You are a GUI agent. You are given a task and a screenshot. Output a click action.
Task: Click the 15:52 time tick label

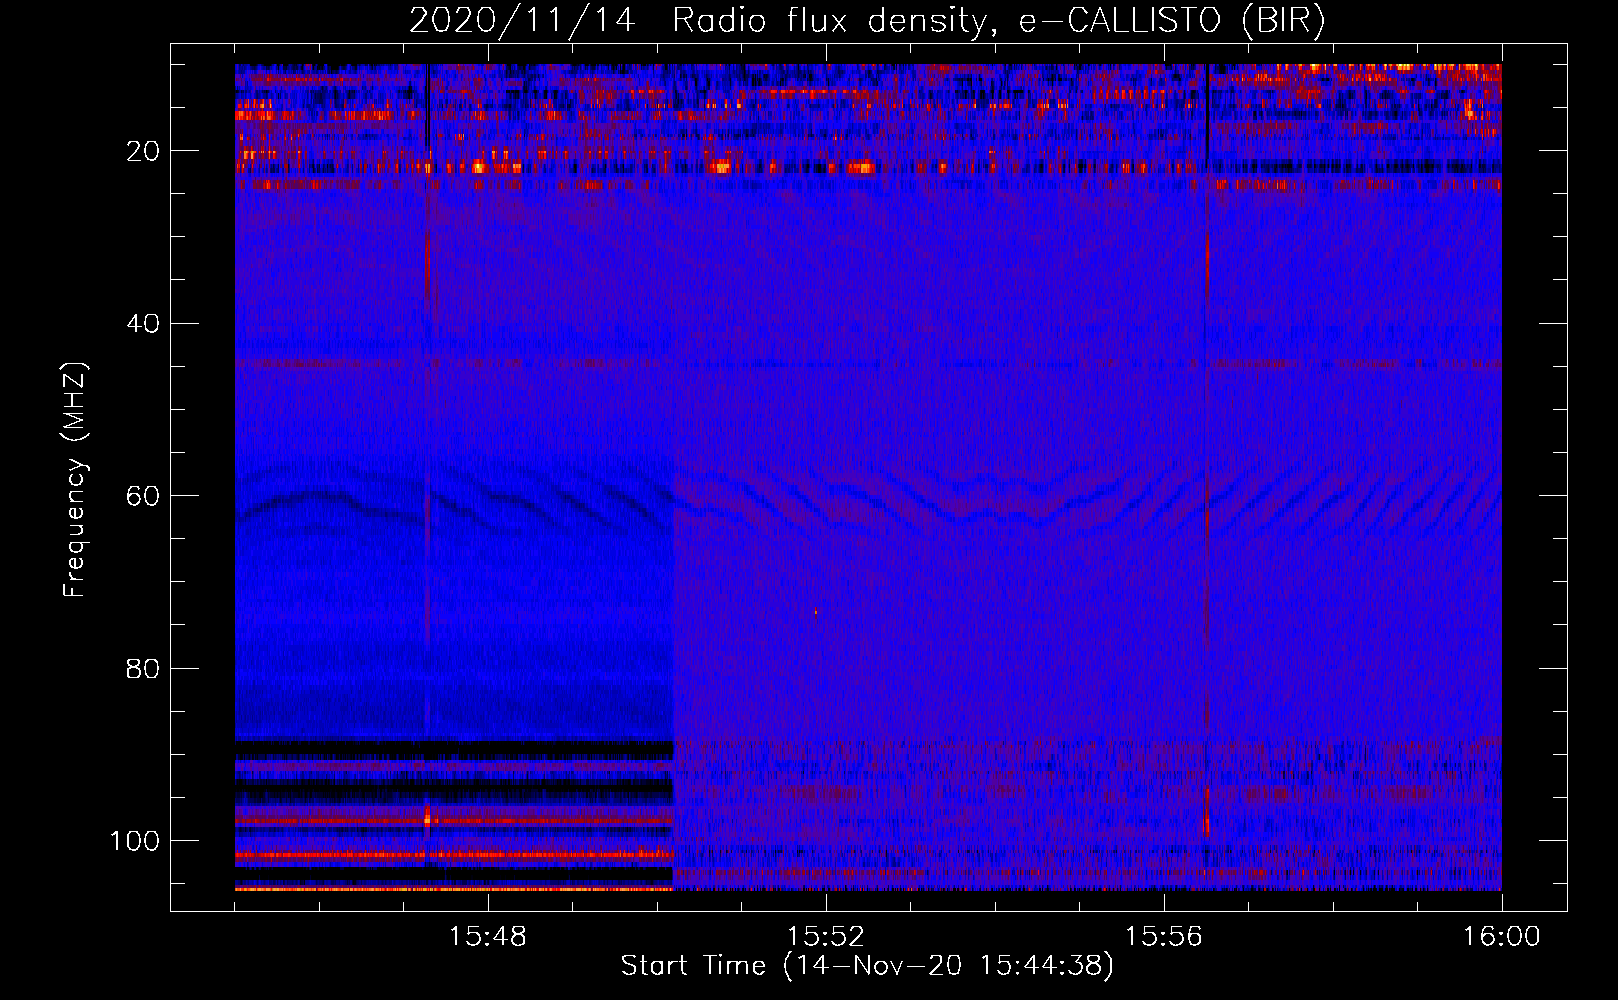tap(826, 937)
